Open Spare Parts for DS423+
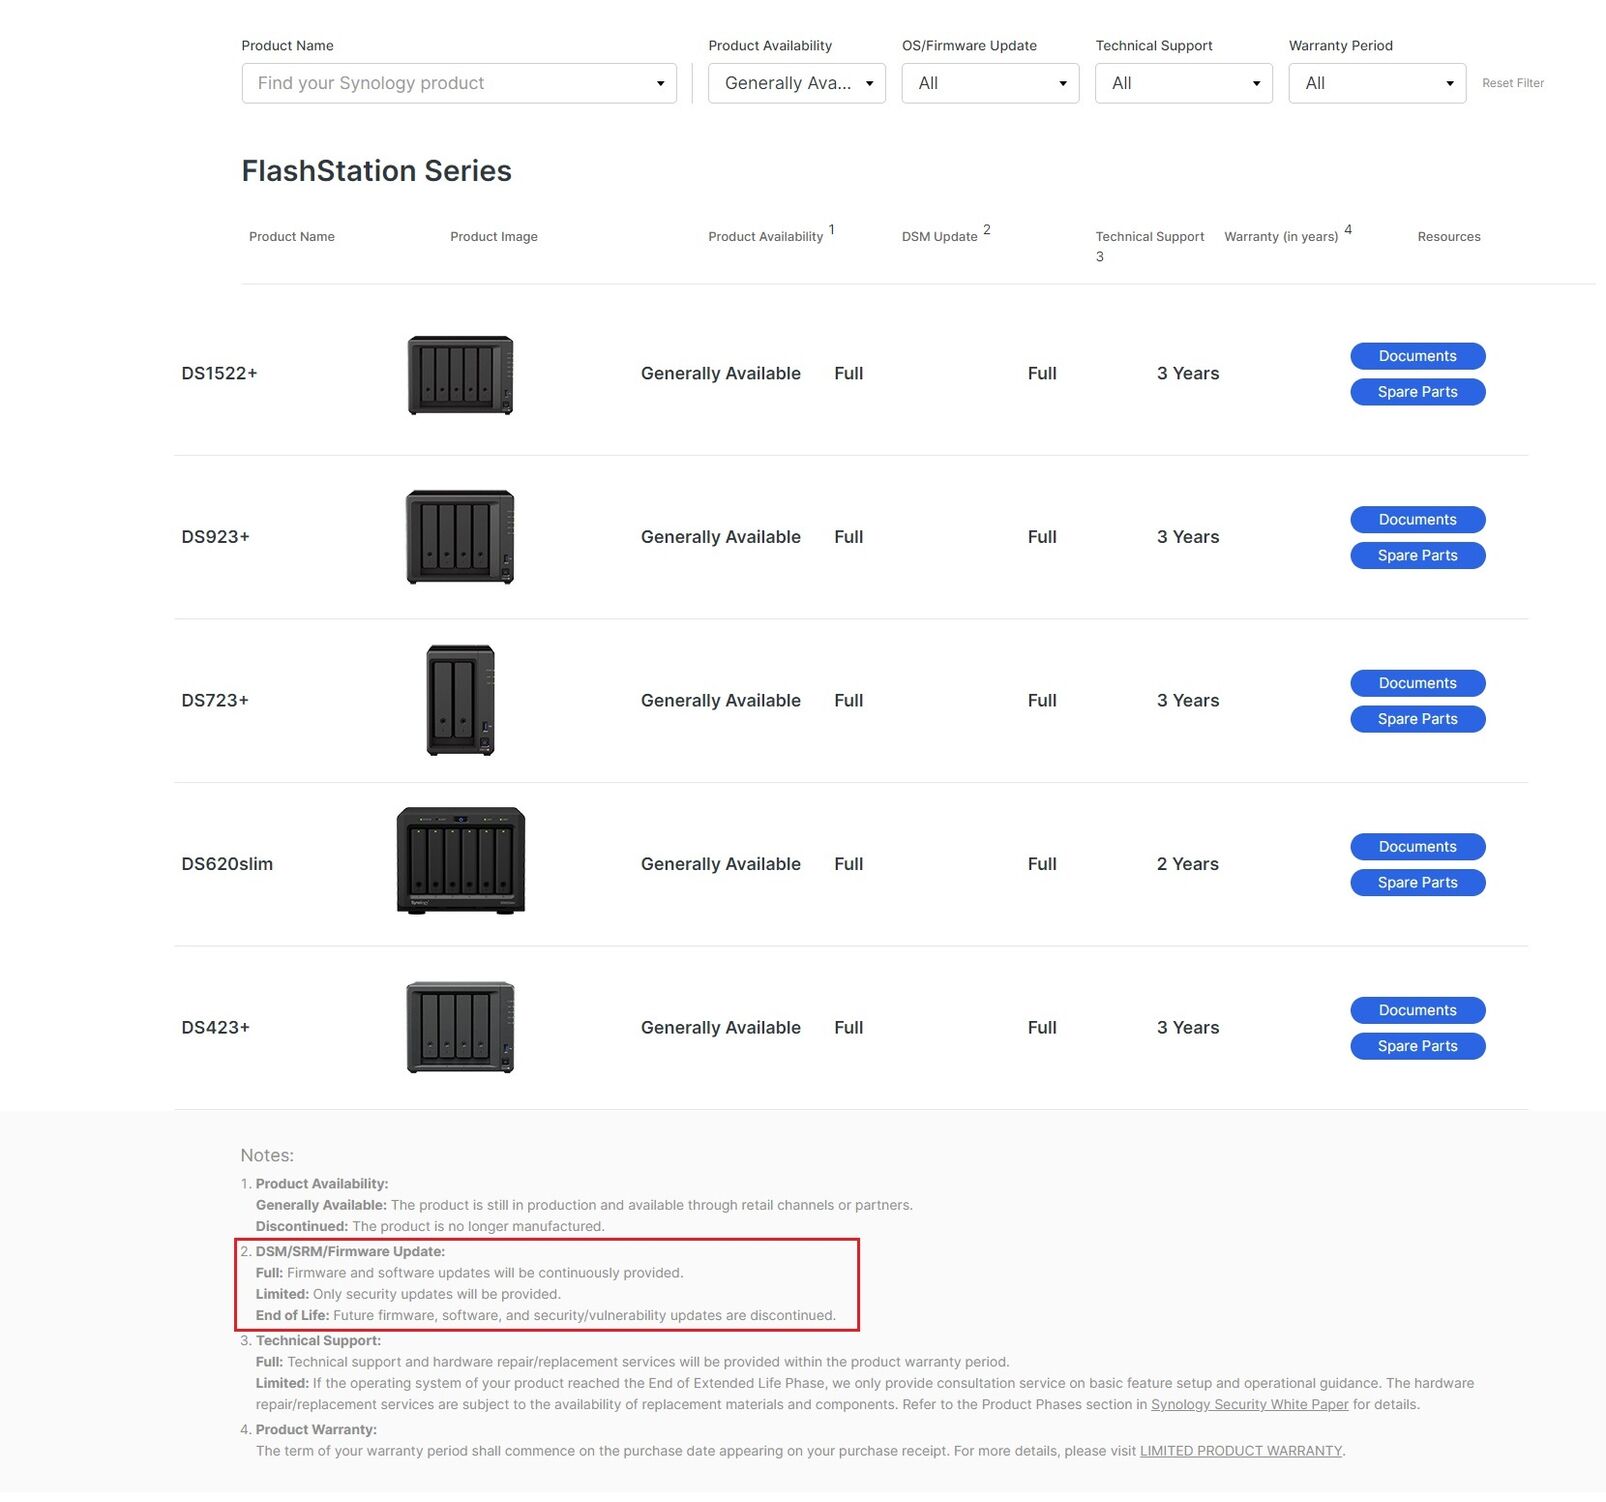1606x1502 pixels. [1417, 1046]
